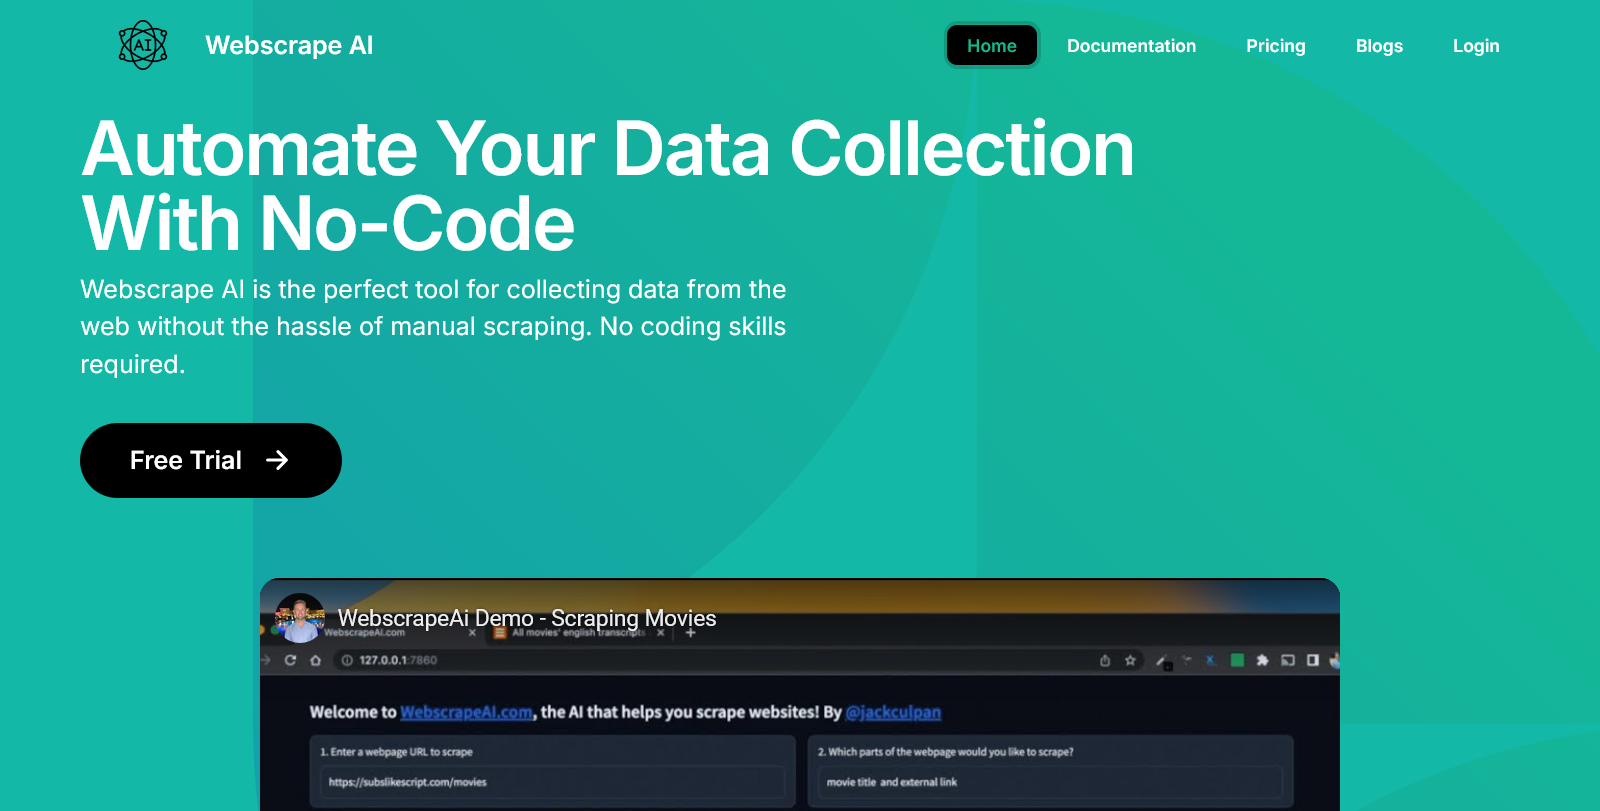Click the Webscrape AI atom logo icon
Screen dimensions: 1600x811
(143, 45)
